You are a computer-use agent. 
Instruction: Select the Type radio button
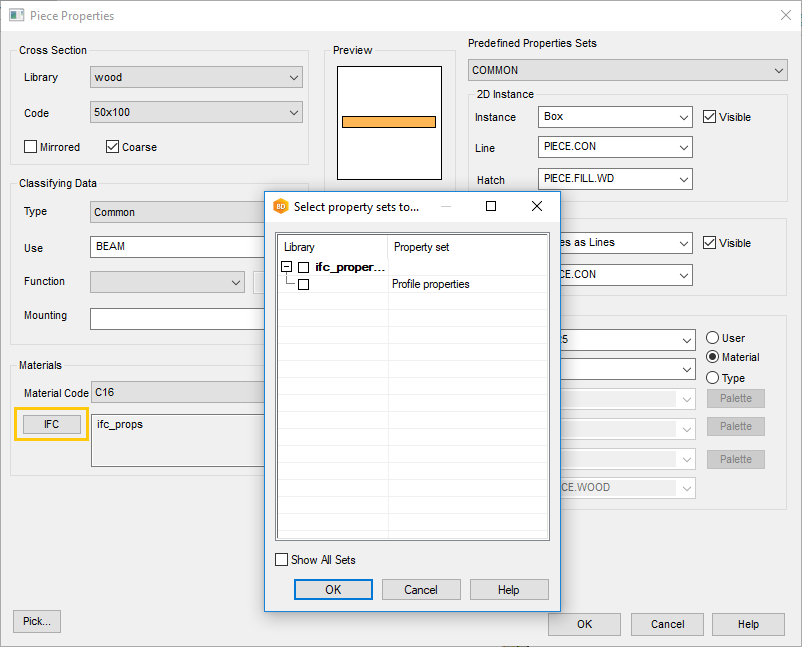click(713, 378)
